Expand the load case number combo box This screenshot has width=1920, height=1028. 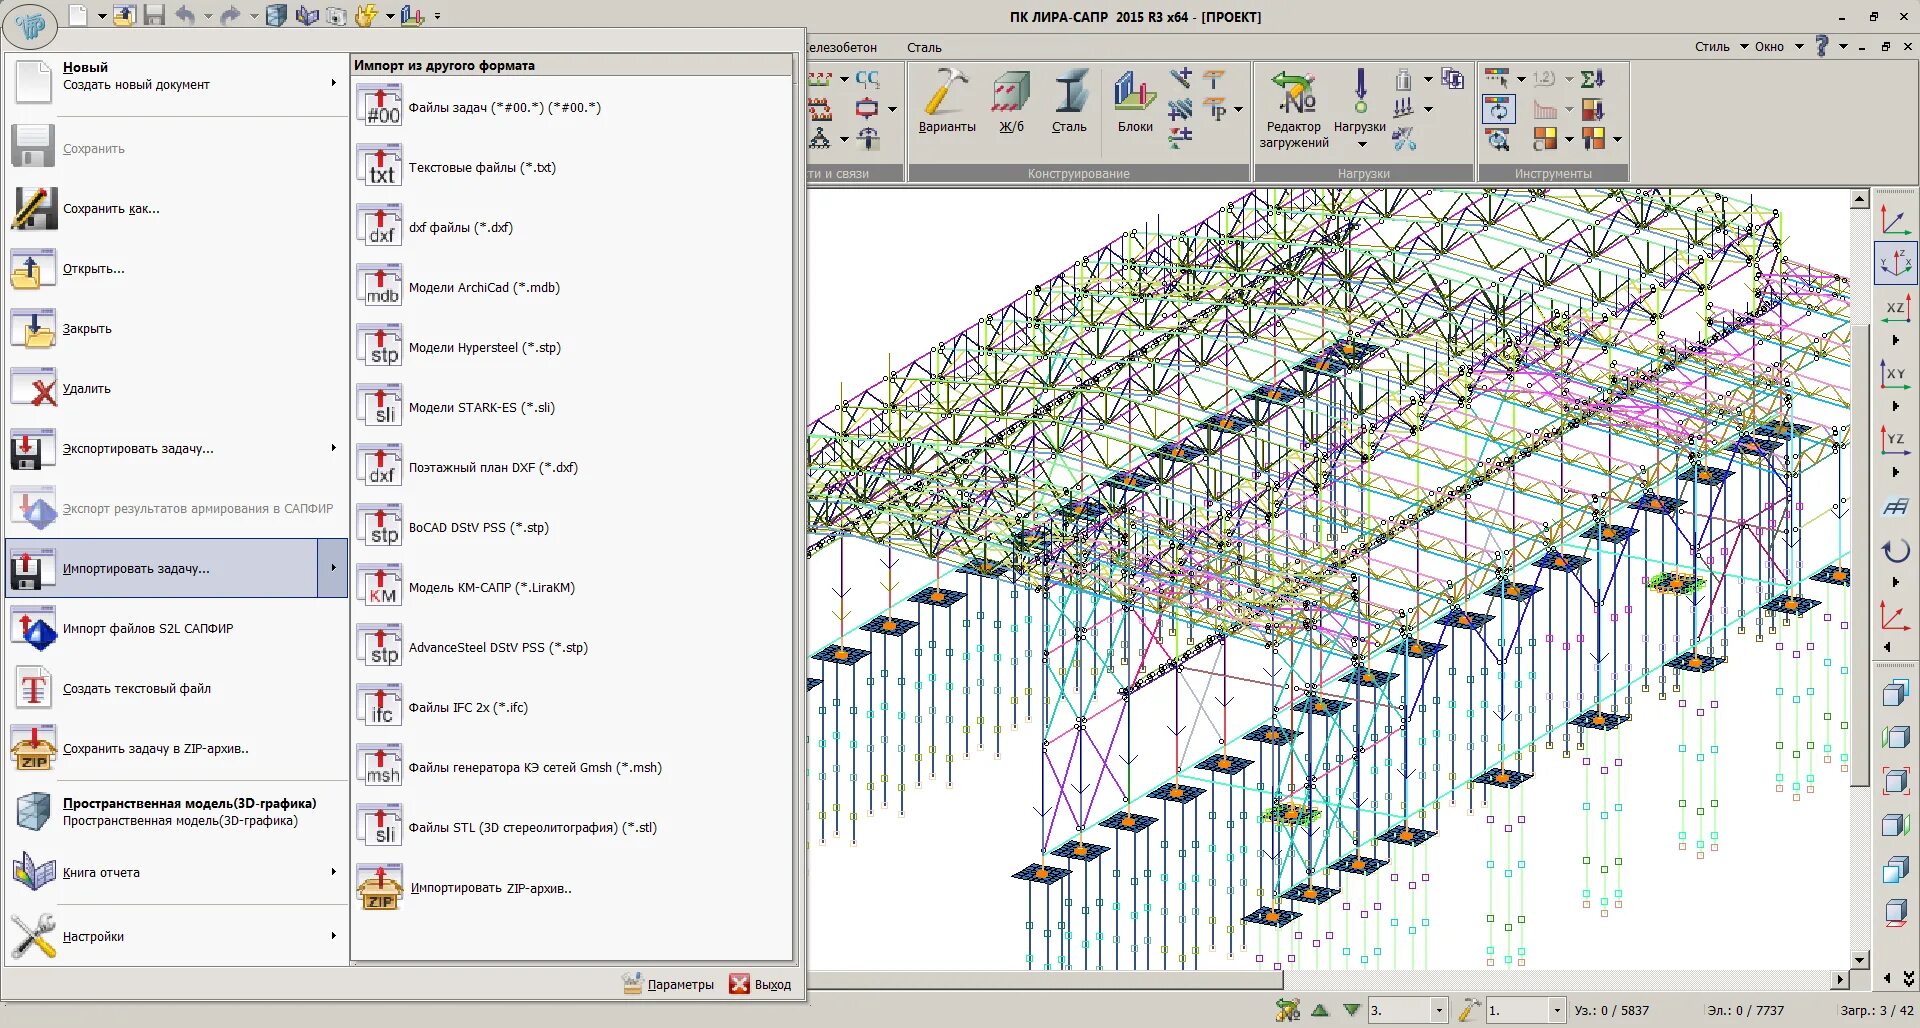(x=1439, y=1011)
